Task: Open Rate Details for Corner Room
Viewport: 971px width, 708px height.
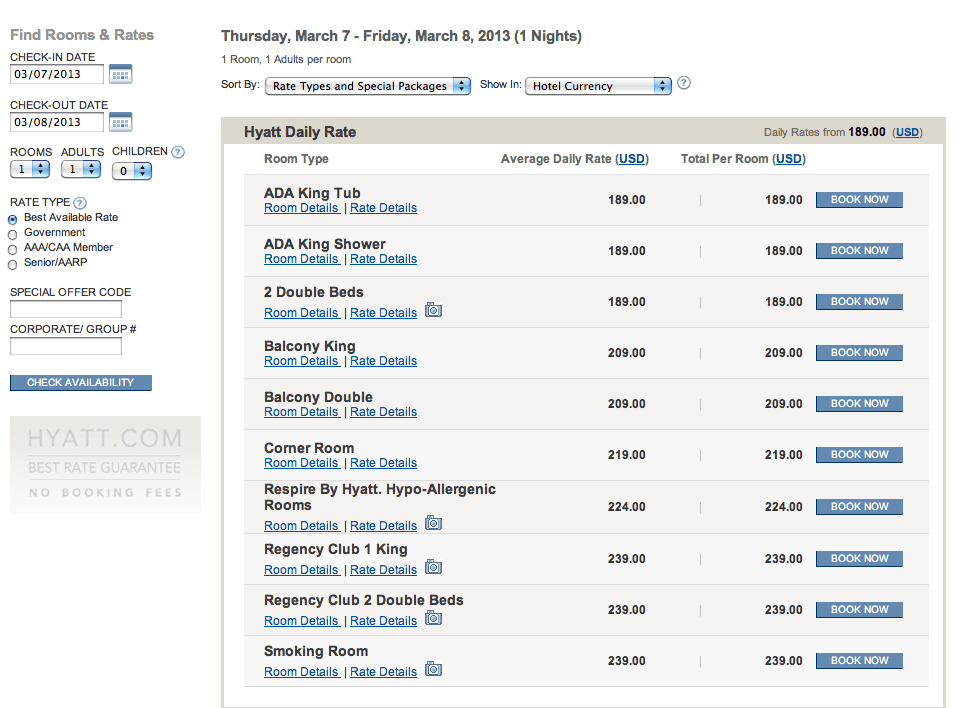Action: tap(383, 463)
